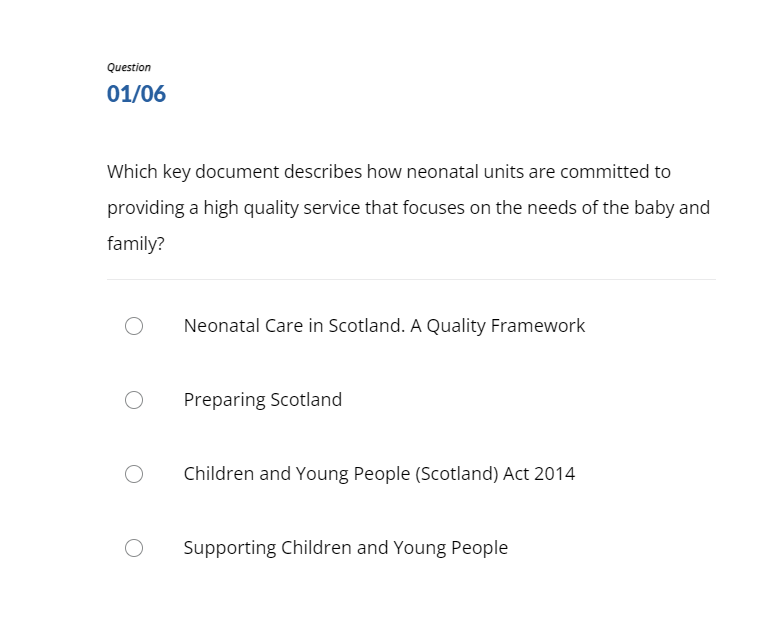Click the word 'family?' ending the question

click(x=136, y=244)
